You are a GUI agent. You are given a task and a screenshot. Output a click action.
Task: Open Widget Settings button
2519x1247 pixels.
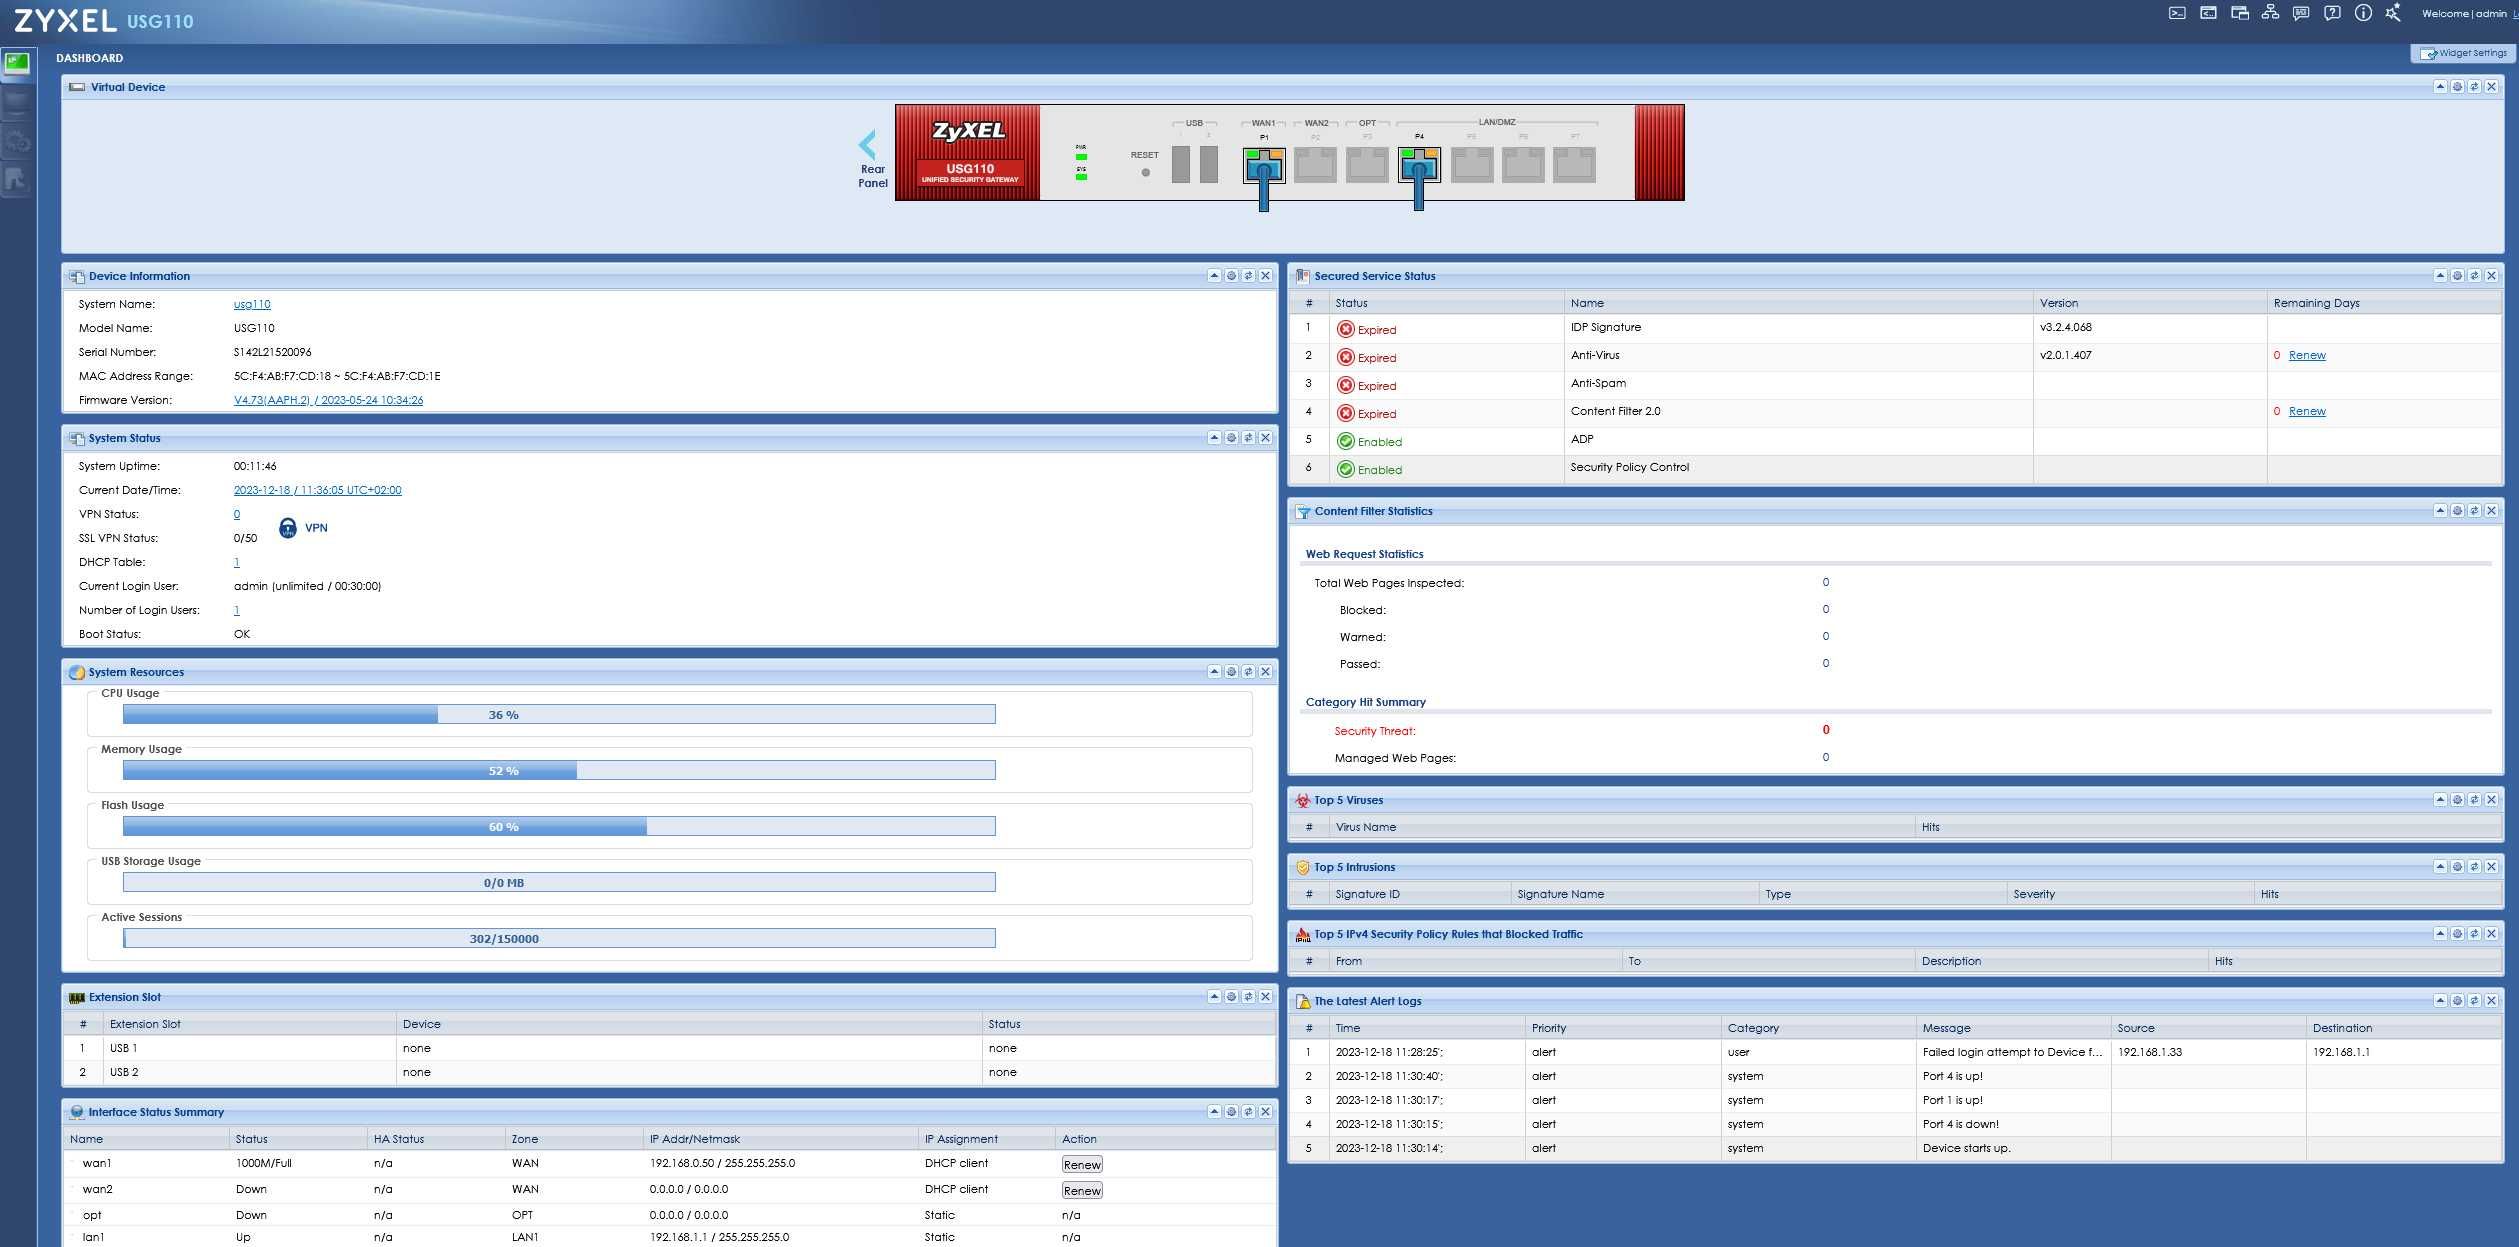pyautogui.click(x=2463, y=53)
